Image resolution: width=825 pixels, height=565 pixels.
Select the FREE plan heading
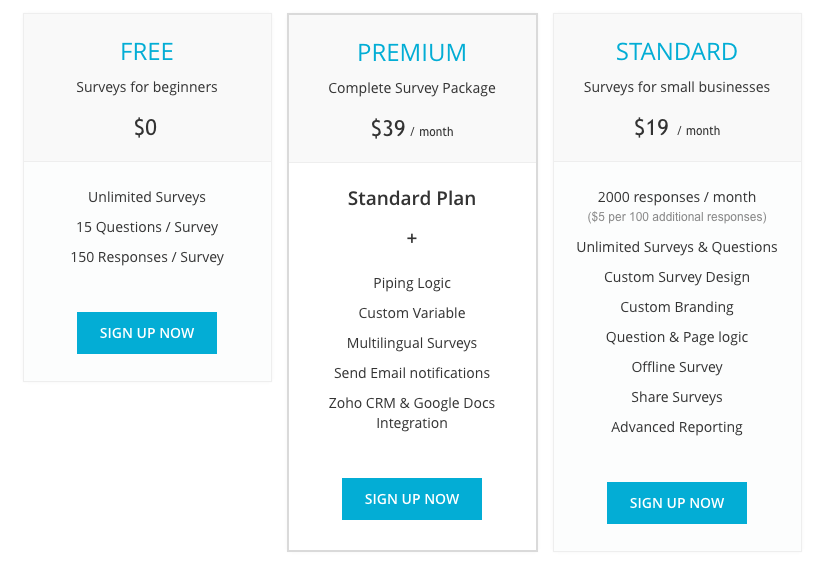[147, 52]
